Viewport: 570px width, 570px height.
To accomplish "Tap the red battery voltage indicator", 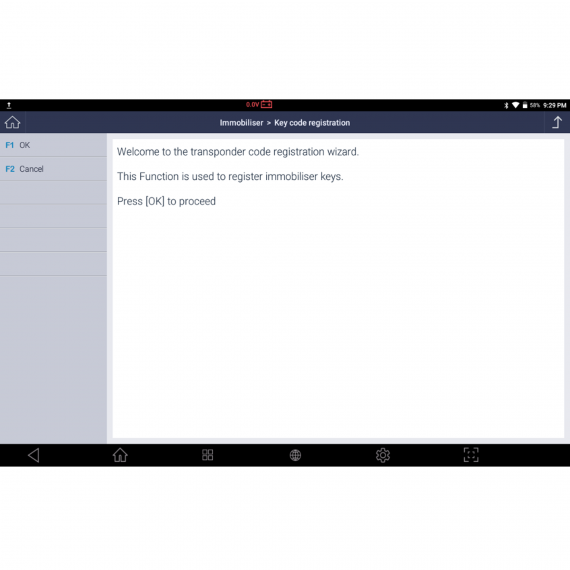I will (259, 105).
